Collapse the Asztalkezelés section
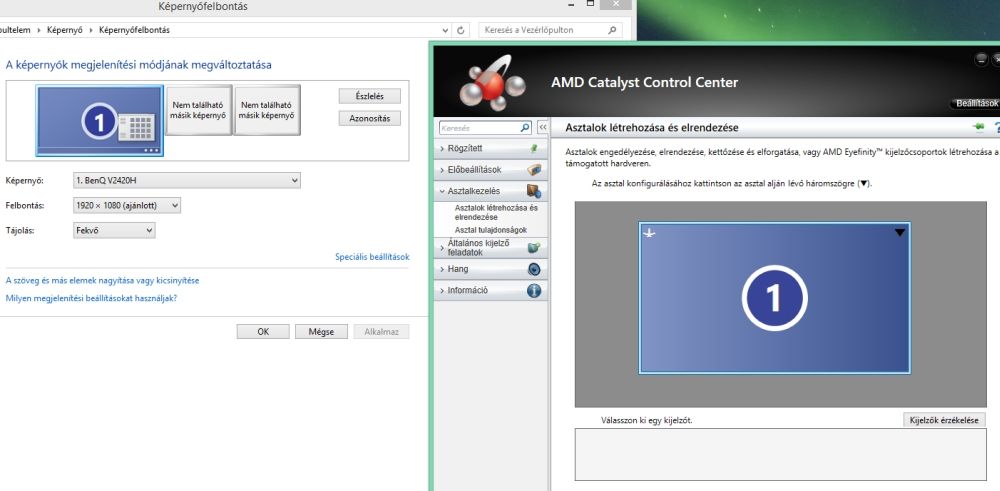Viewport: 1000px width, 491px height. (442, 191)
